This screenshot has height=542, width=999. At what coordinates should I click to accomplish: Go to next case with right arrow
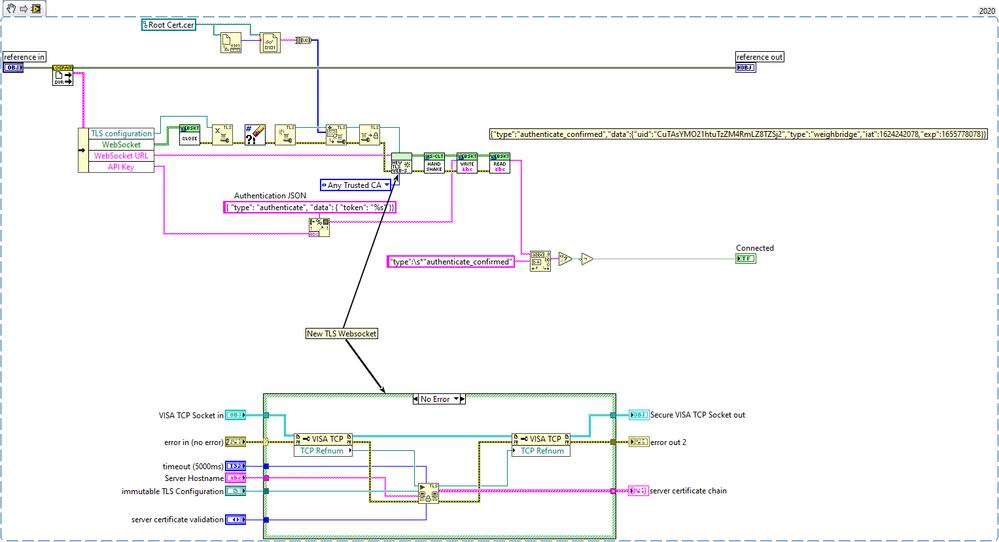click(463, 399)
